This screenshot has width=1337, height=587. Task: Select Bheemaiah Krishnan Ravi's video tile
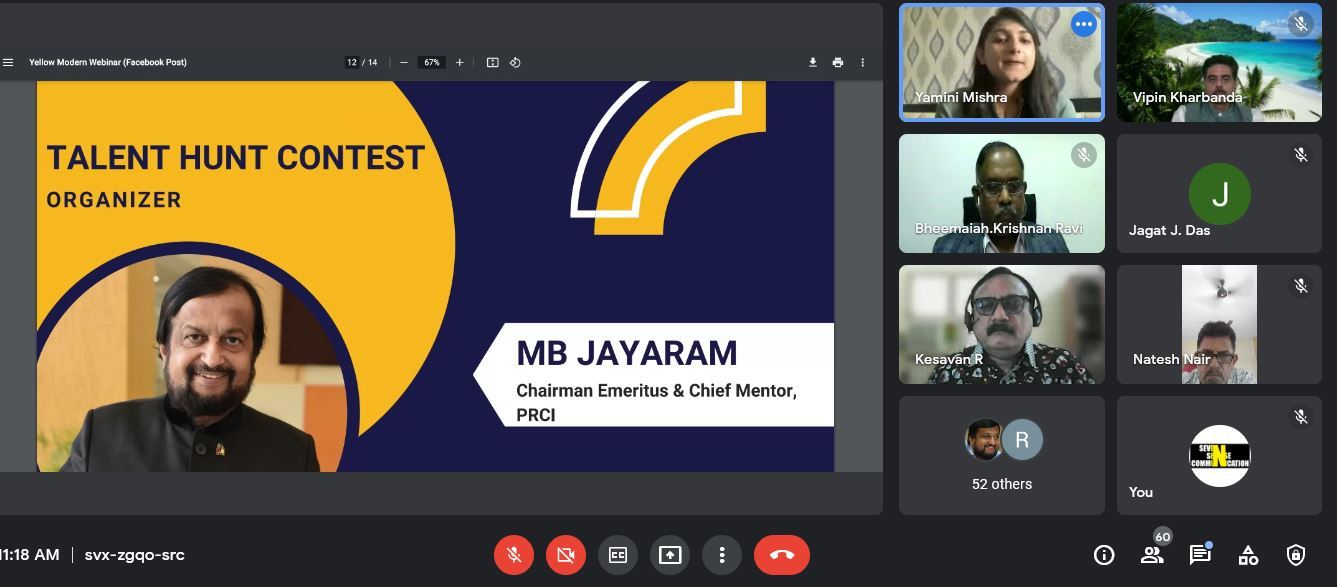click(1002, 193)
